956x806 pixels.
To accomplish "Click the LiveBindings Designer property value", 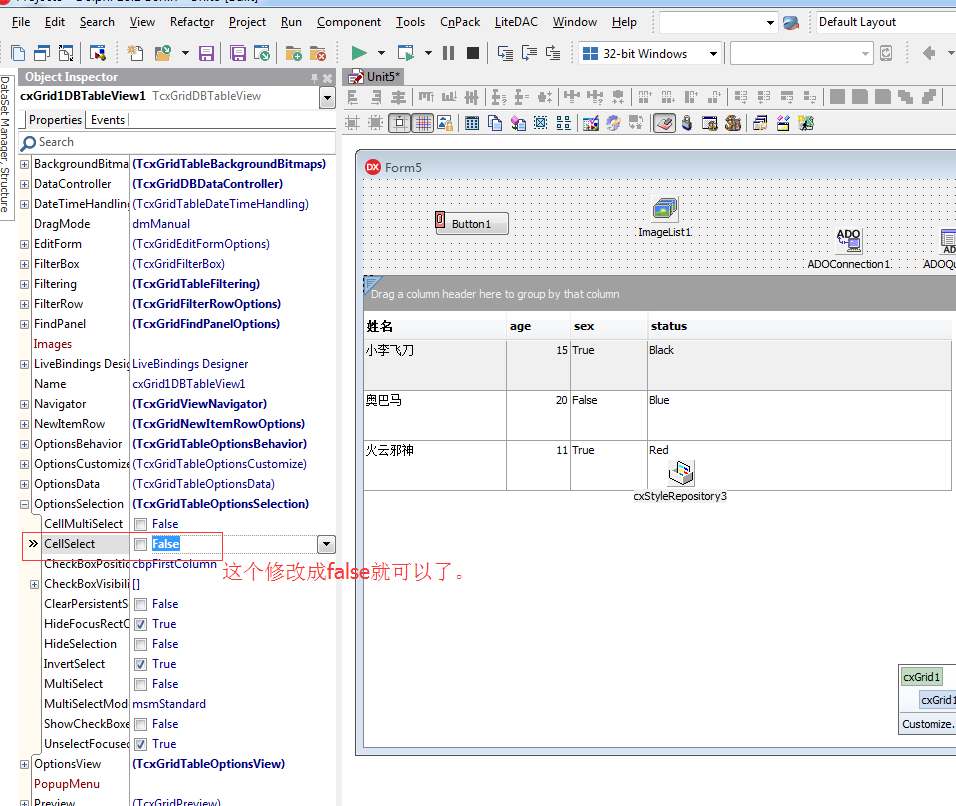I will click(x=190, y=364).
